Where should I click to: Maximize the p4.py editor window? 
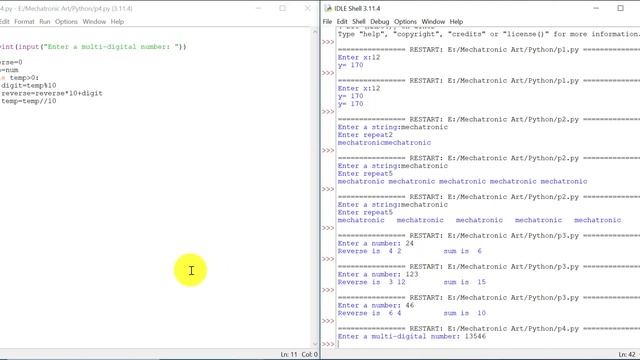pyautogui.click(x=282, y=8)
